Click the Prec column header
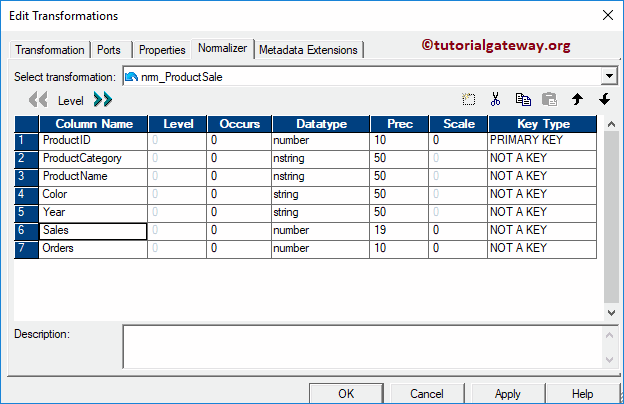This screenshot has height=404, width=624. [400, 124]
